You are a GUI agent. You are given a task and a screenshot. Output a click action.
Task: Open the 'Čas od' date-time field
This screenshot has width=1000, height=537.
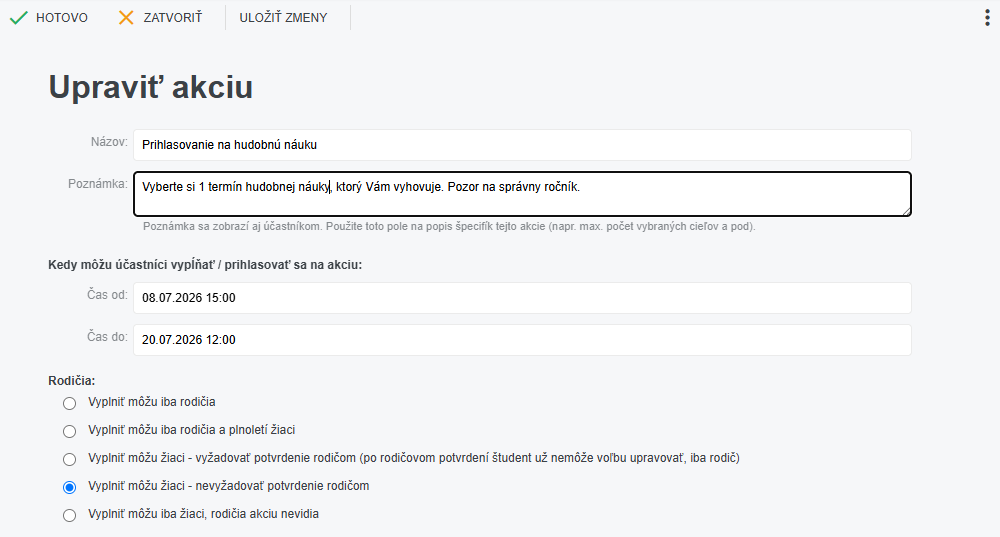tap(522, 298)
